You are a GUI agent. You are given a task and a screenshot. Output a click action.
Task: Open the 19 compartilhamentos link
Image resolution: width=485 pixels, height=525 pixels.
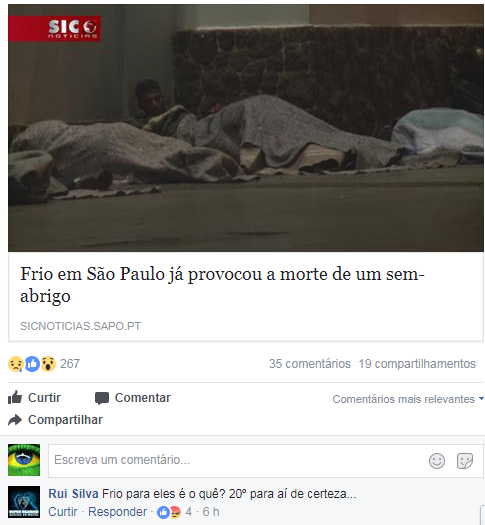417,364
